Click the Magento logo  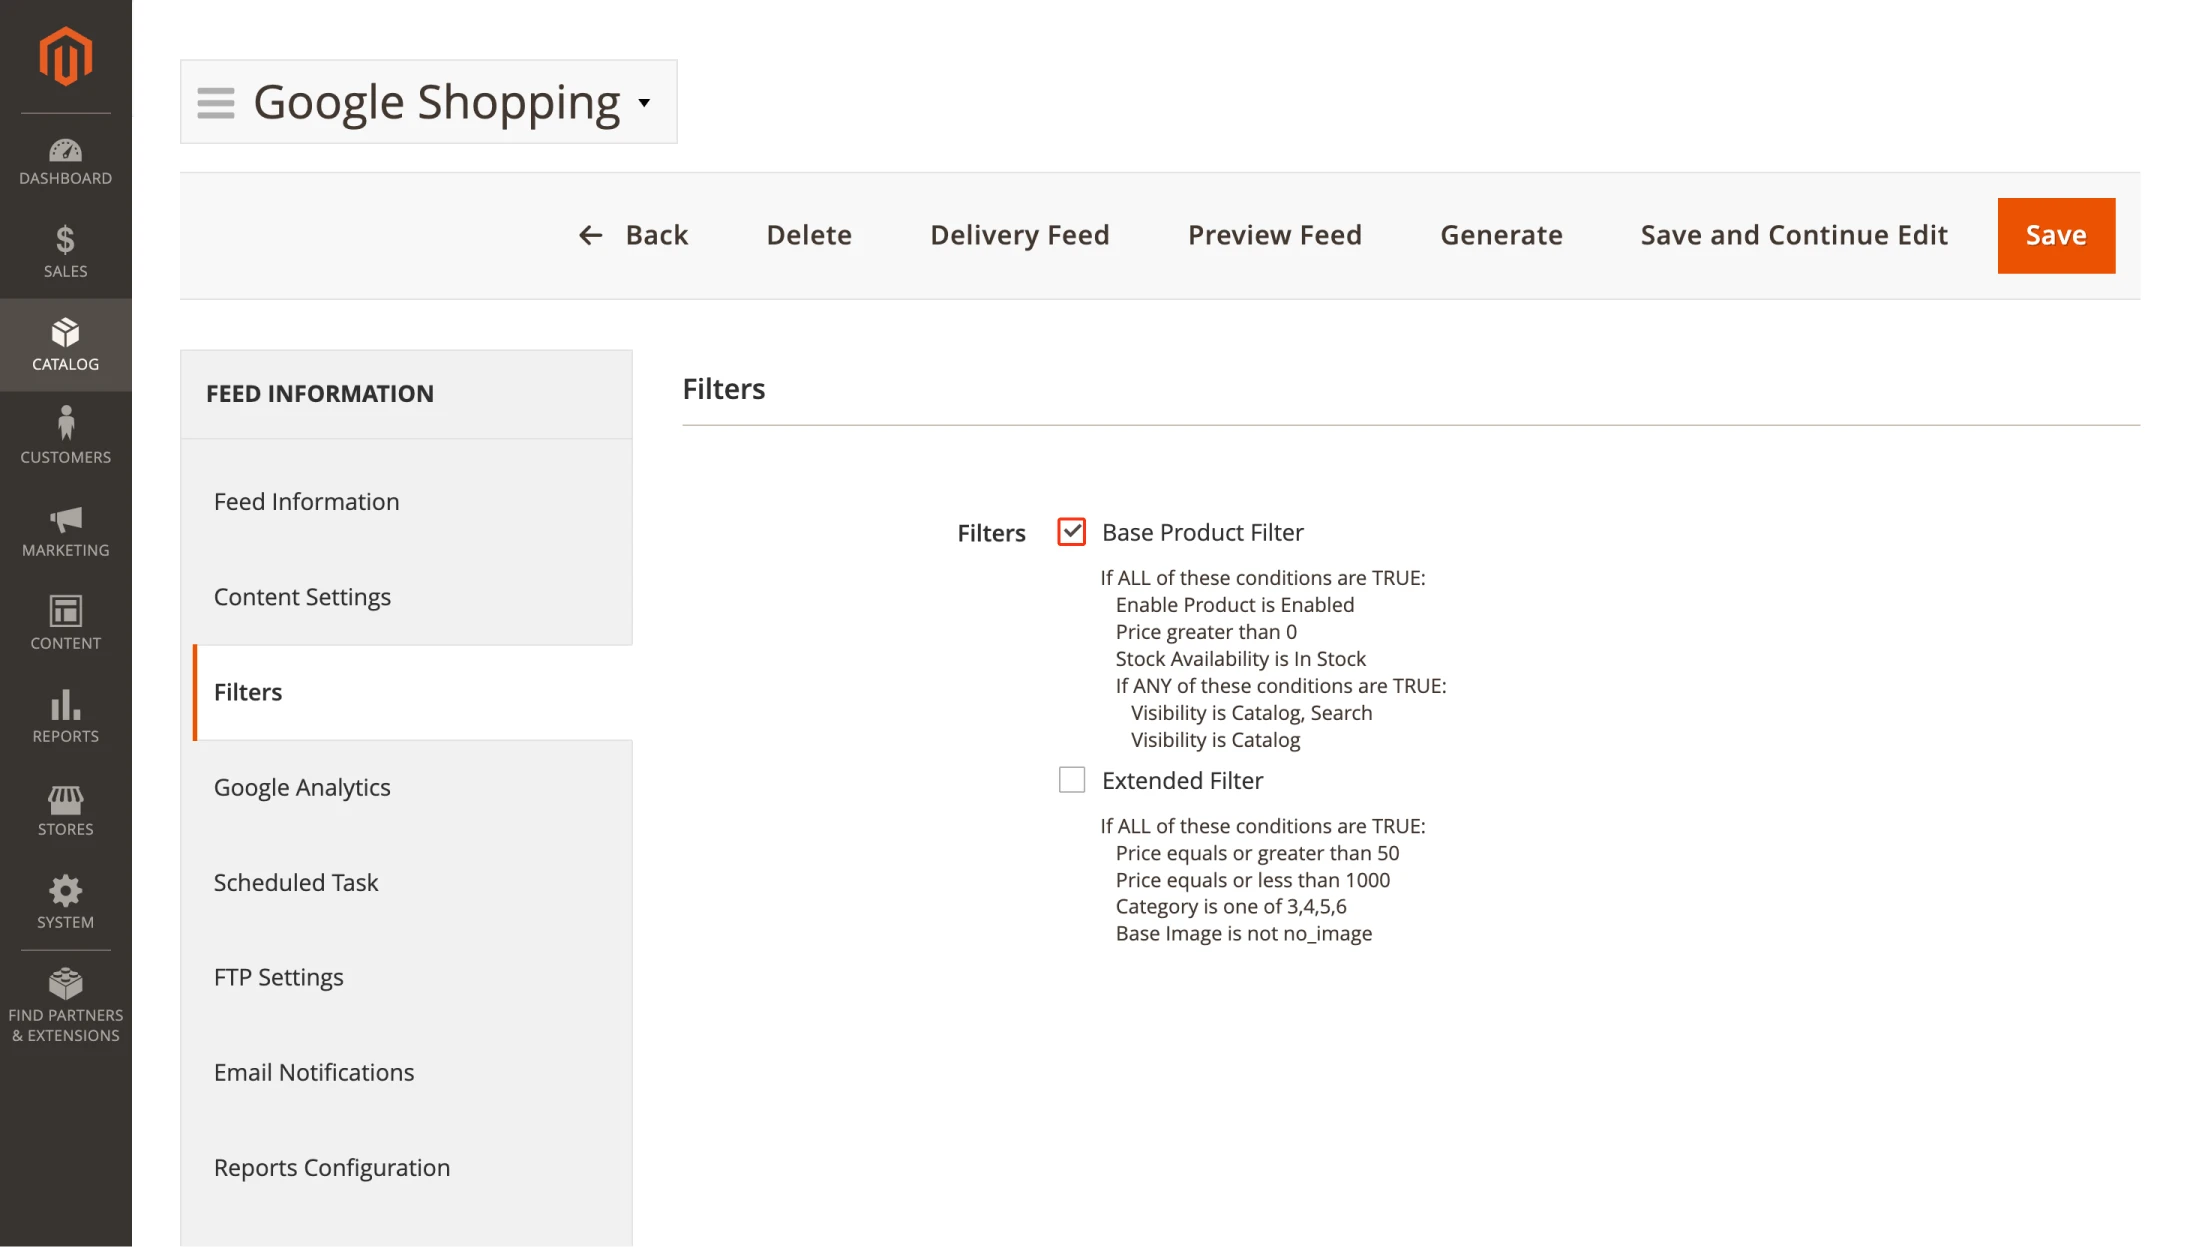pyautogui.click(x=65, y=56)
